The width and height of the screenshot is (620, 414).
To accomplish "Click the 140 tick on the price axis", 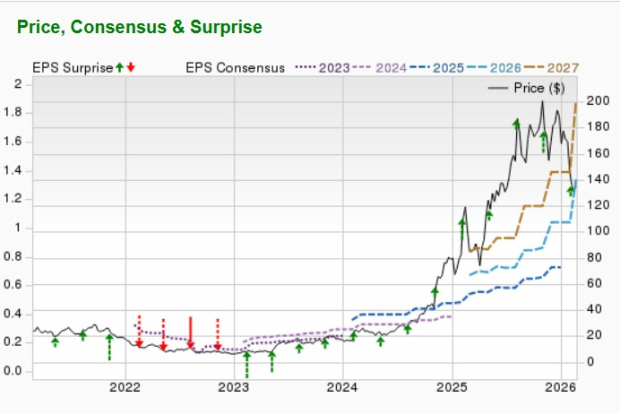I will tap(598, 179).
